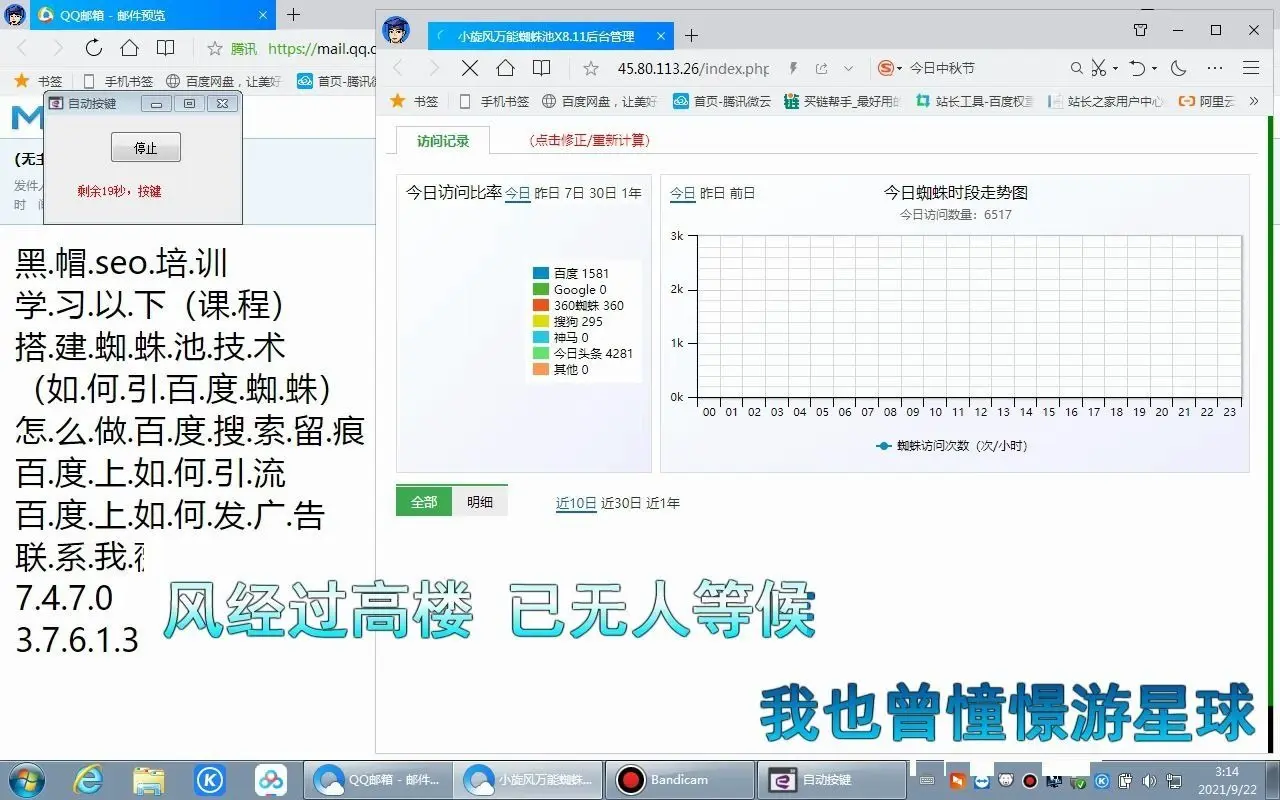Viewport: 1280px width, 800px height.
Task: Select 7日 range in visit ratio panel
Action: tap(575, 193)
